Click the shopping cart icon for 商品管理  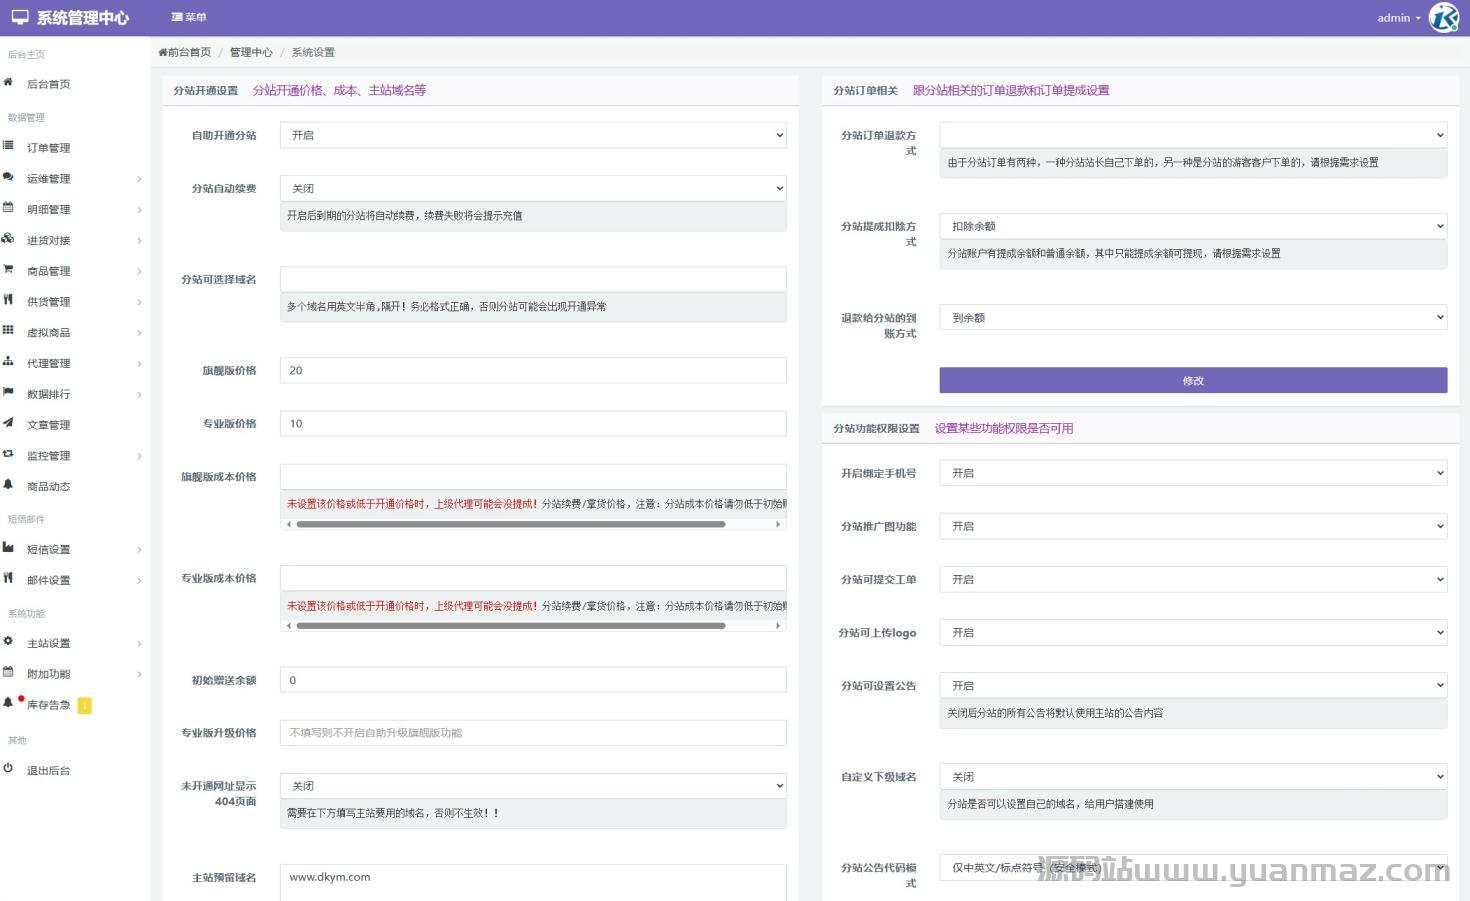click(8, 270)
